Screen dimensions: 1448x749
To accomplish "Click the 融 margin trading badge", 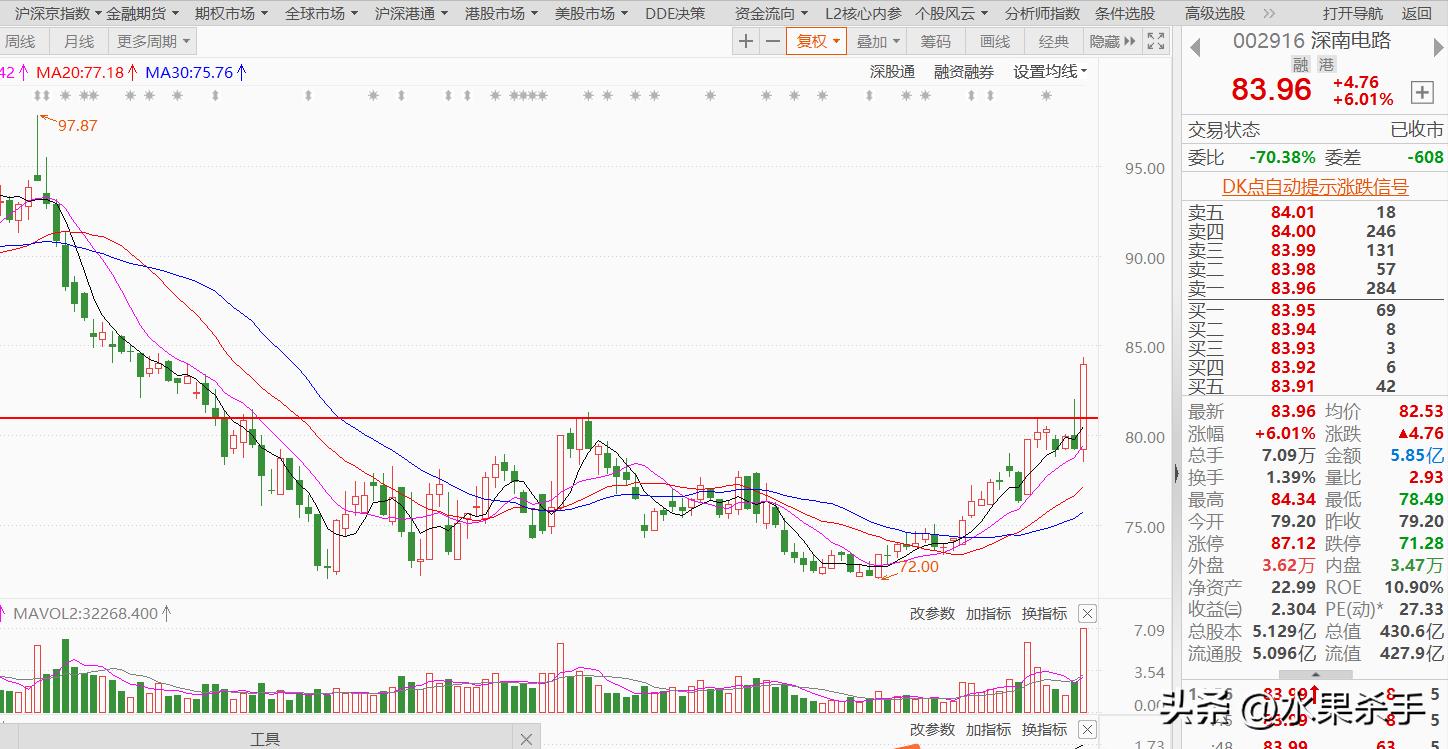I will tap(1301, 64).
